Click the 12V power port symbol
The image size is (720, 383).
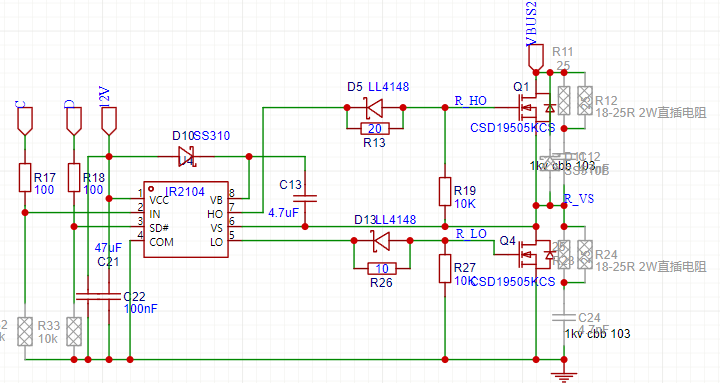click(109, 121)
